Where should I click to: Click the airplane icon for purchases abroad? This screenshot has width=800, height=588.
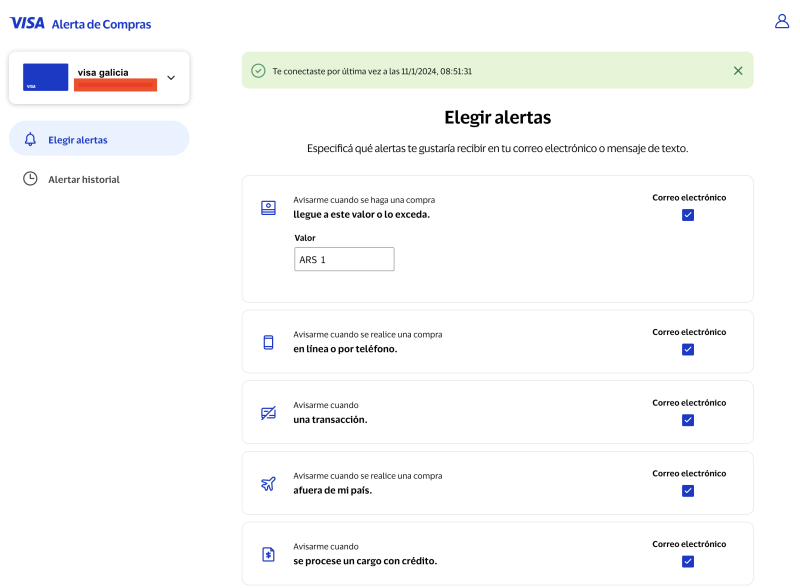tap(268, 484)
